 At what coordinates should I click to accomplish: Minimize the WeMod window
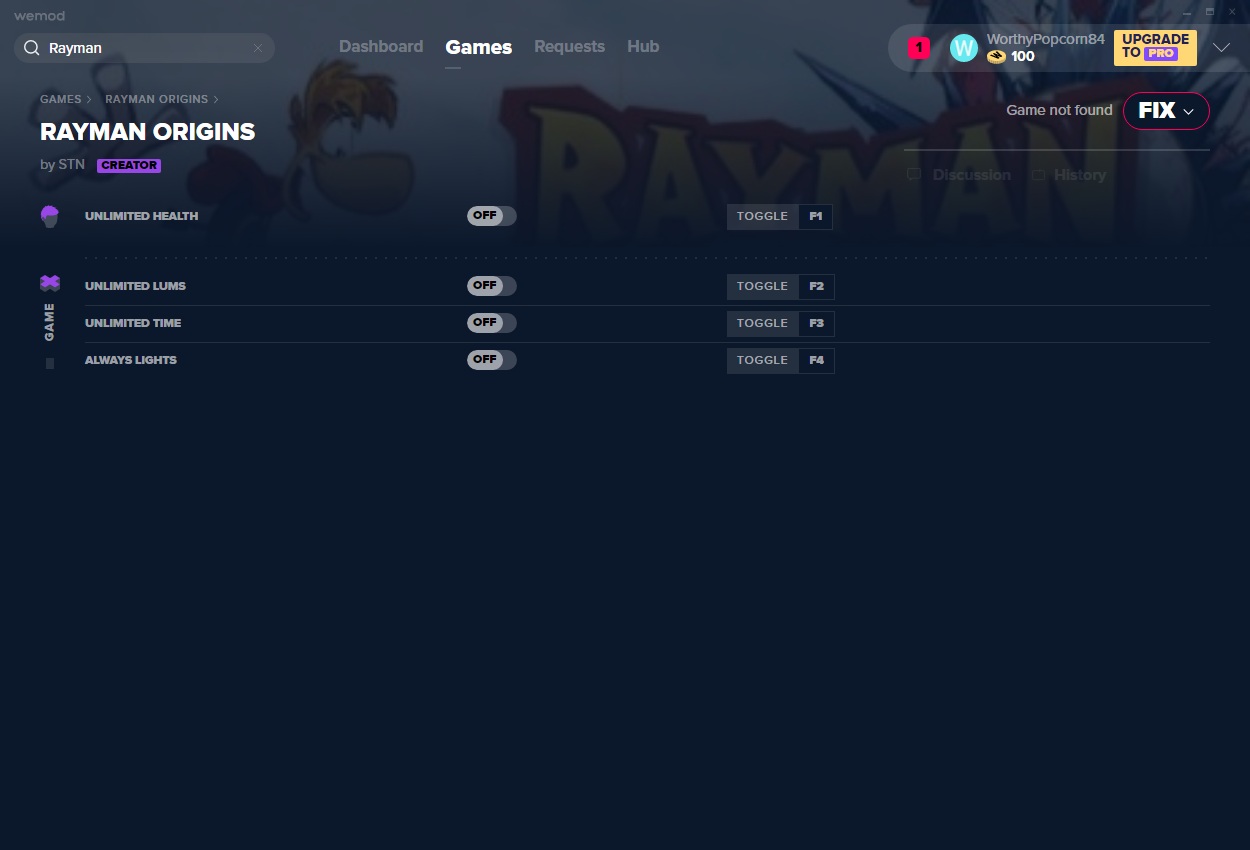[1187, 11]
